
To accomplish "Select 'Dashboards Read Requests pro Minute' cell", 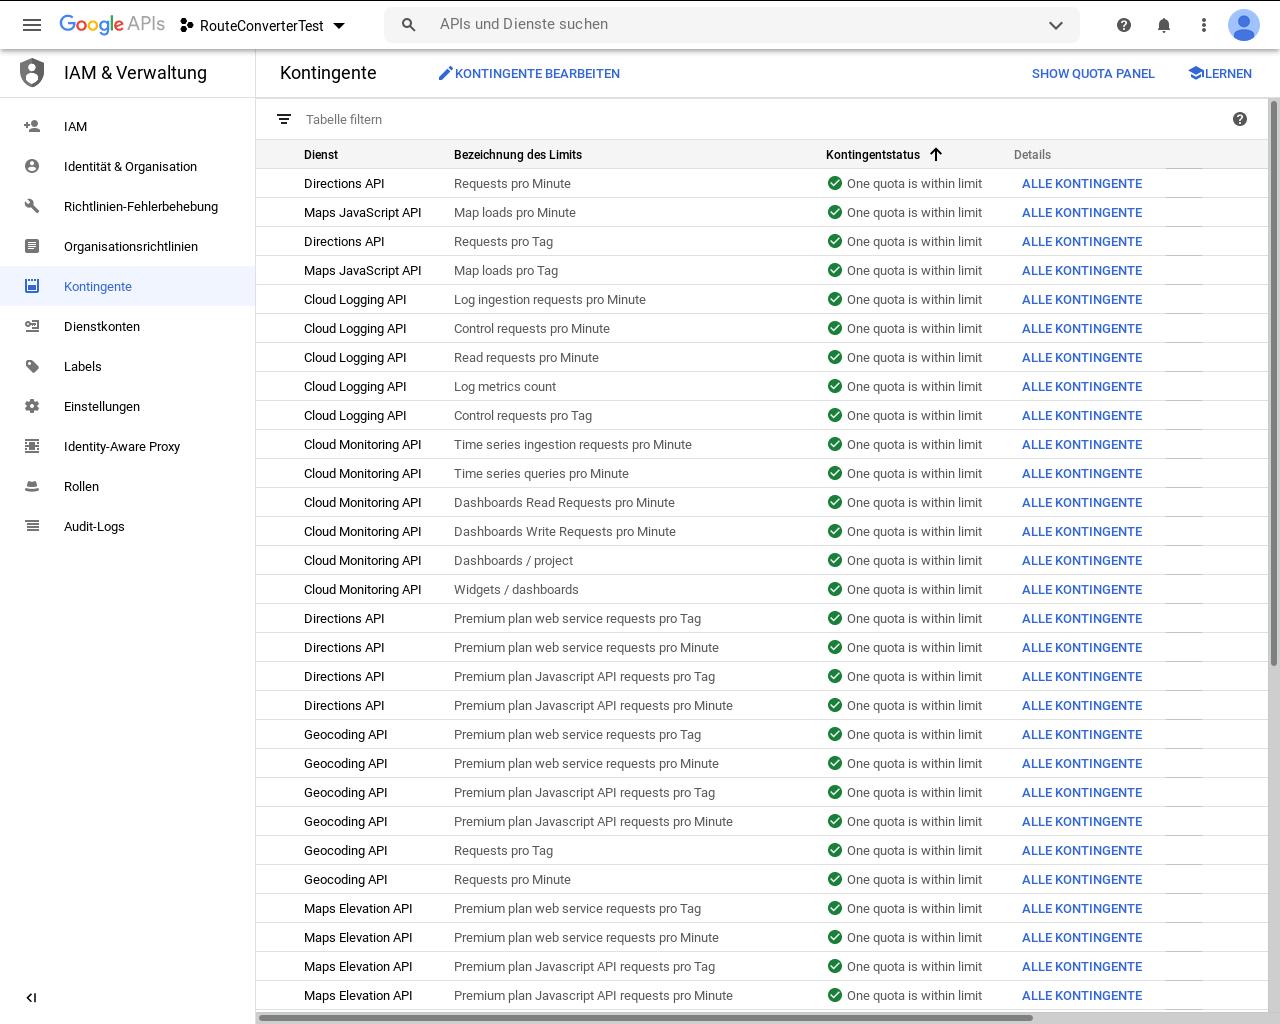I will point(564,503).
